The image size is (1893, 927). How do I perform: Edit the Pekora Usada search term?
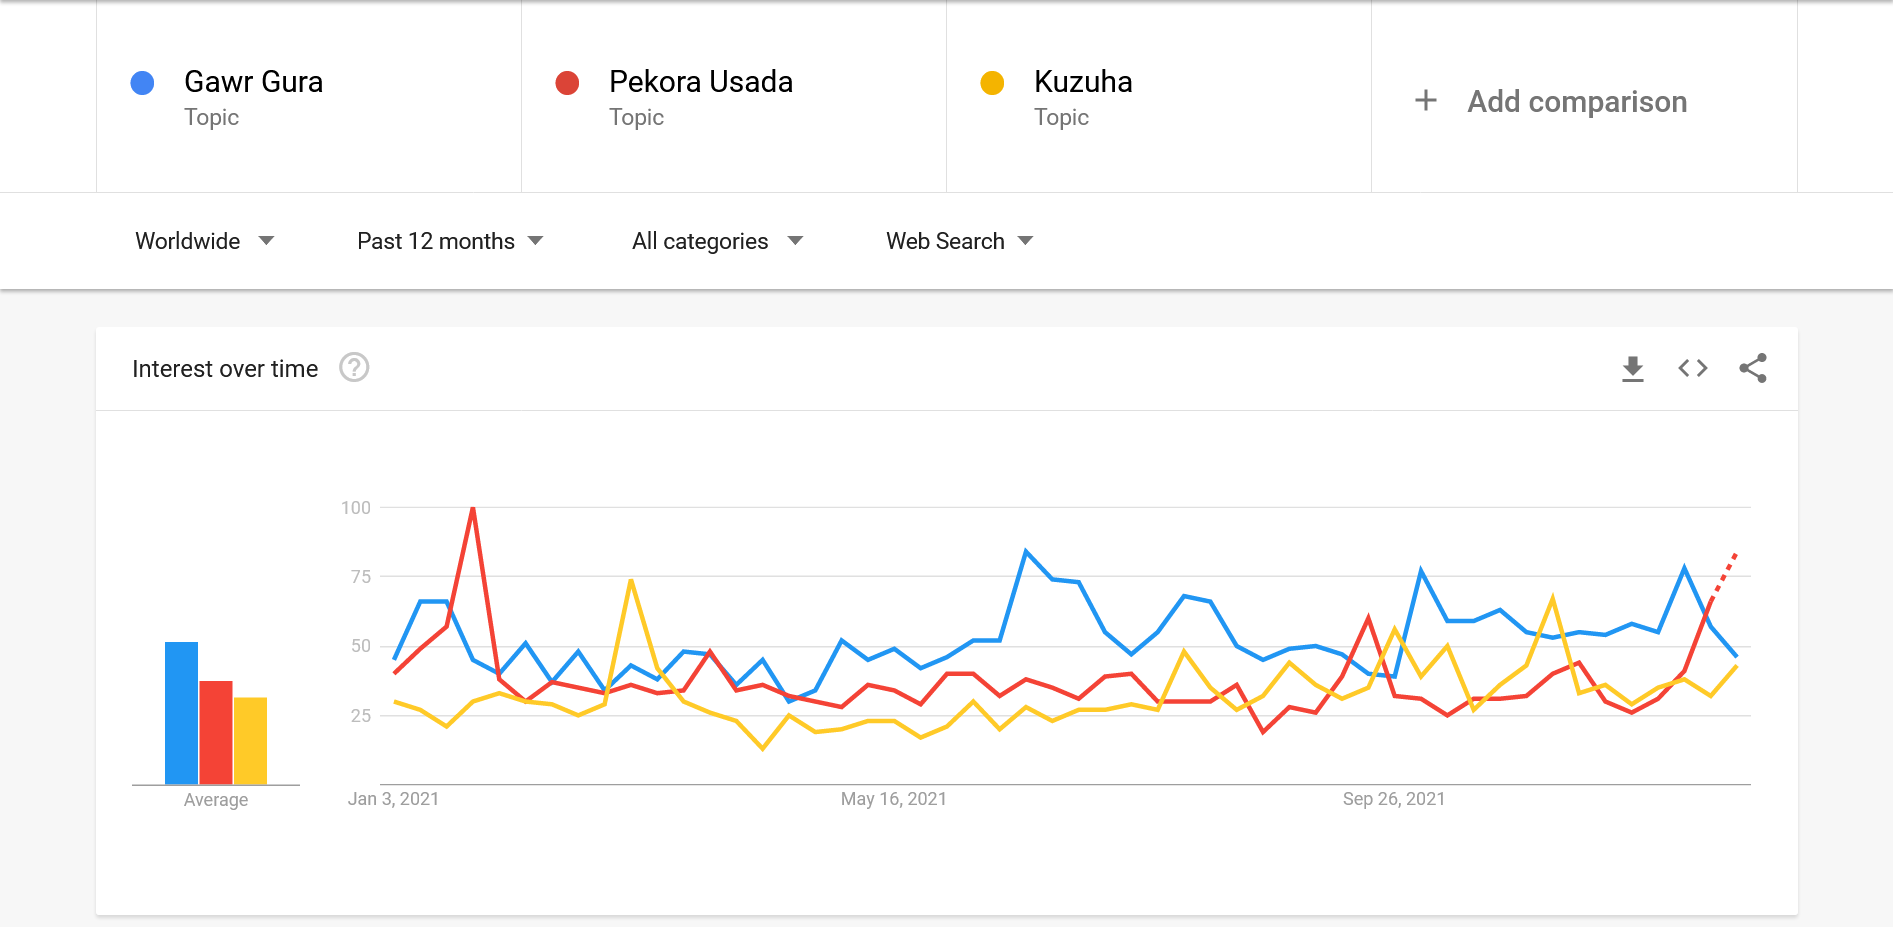point(700,82)
